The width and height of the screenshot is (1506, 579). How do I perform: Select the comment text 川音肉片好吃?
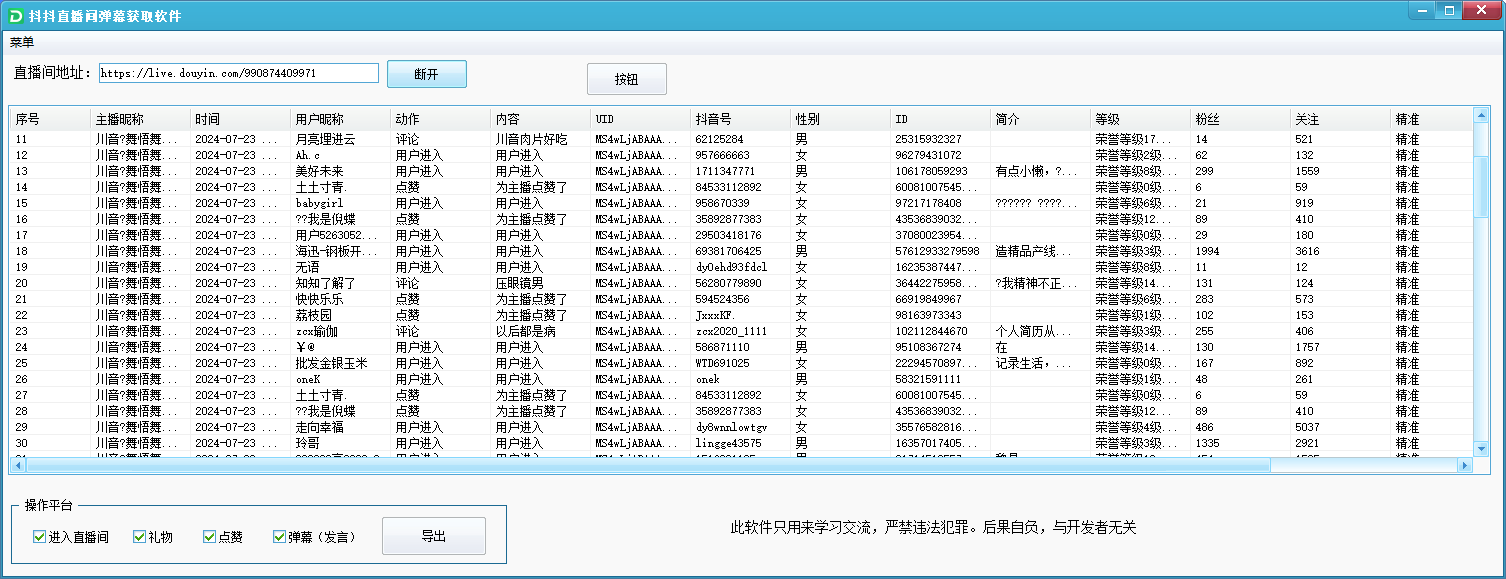pyautogui.click(x=531, y=139)
